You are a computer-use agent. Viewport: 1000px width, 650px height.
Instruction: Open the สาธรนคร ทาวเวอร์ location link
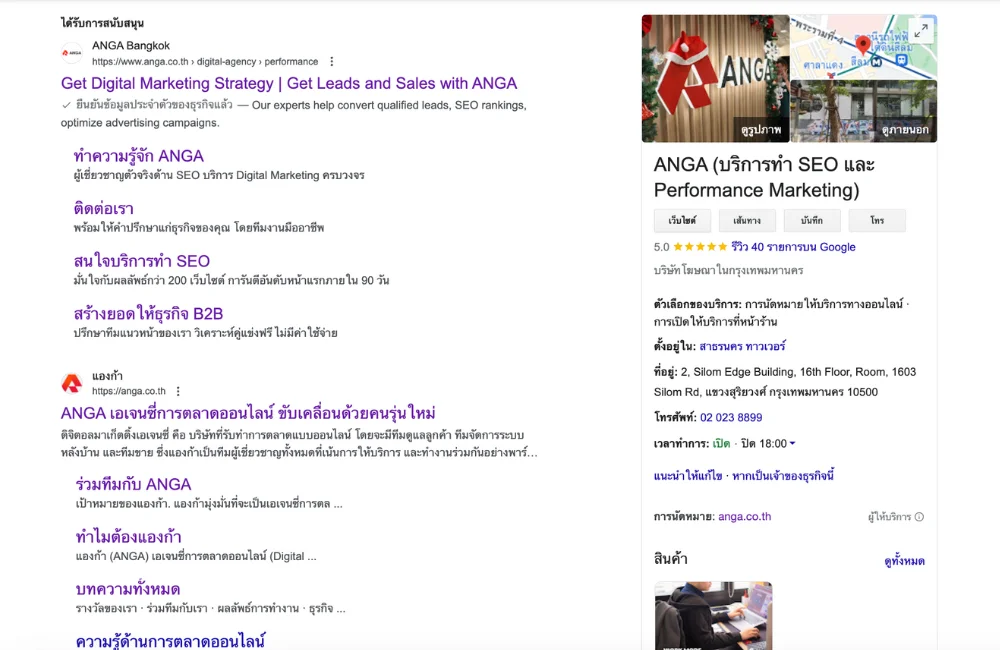click(742, 346)
